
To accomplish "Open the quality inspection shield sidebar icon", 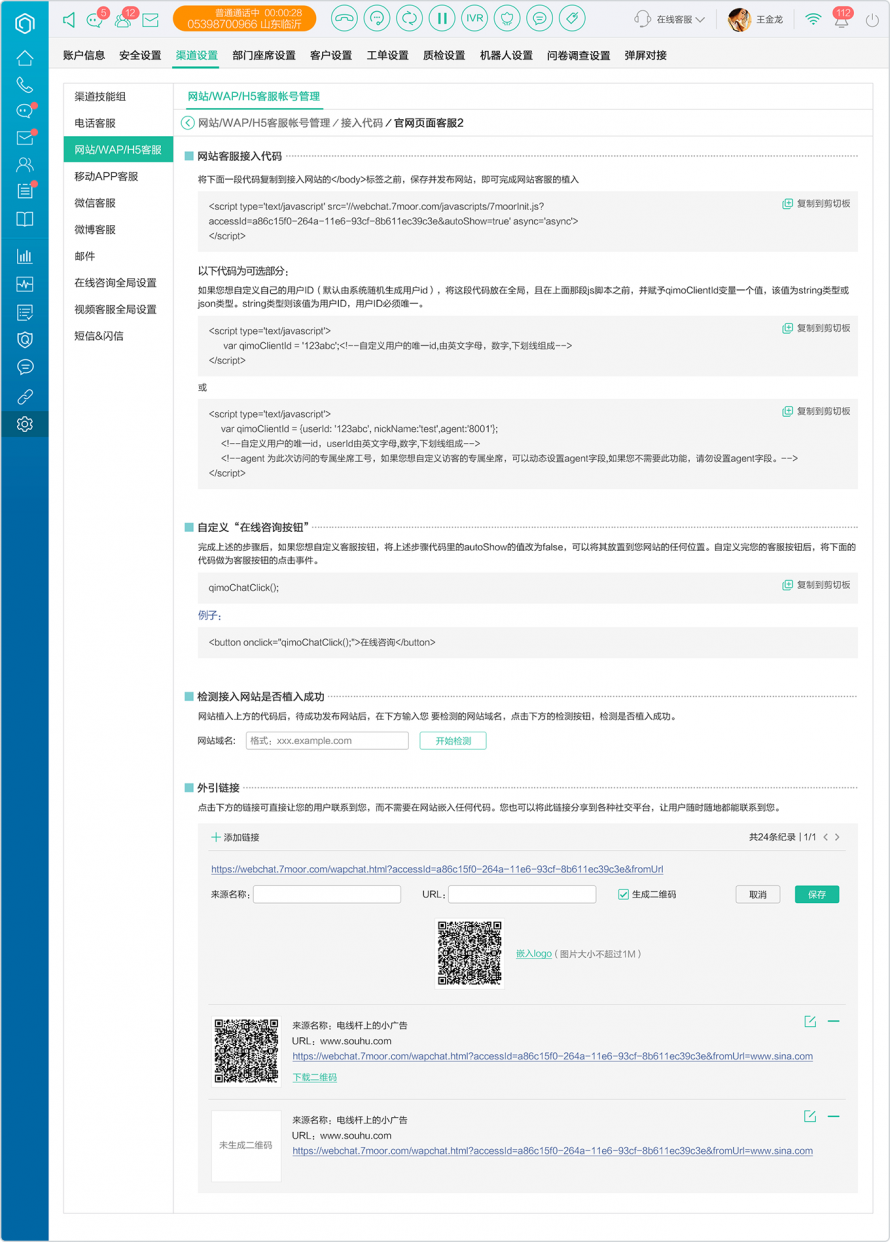I will pyautogui.click(x=24, y=340).
